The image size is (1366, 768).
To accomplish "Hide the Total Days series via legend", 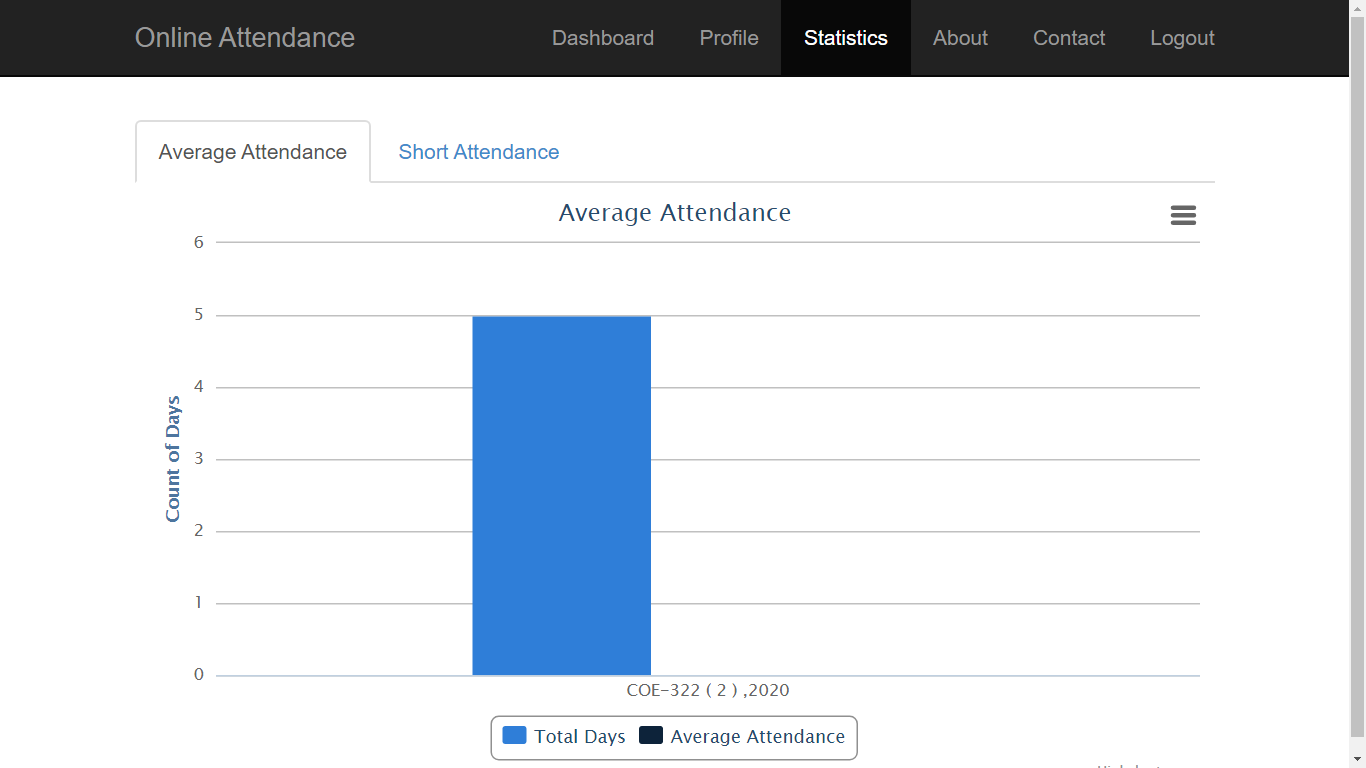I will click(x=580, y=736).
